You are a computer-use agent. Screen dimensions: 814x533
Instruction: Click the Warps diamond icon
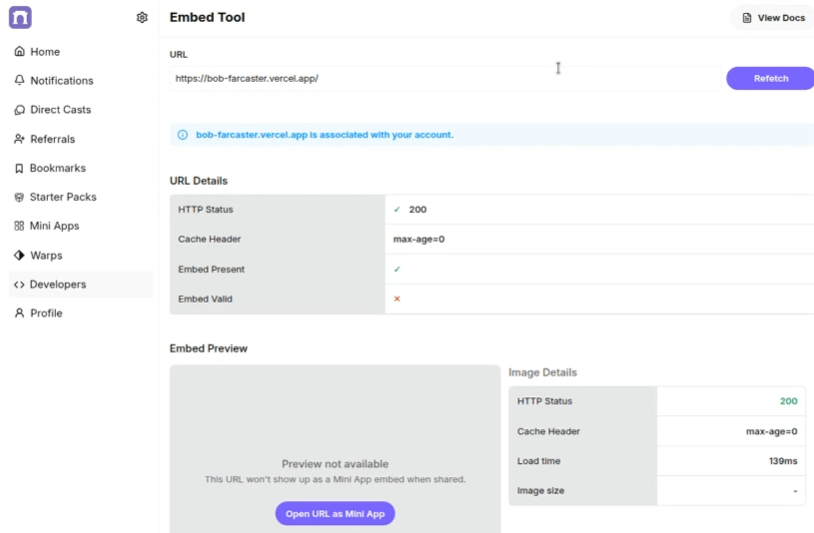pyautogui.click(x=19, y=255)
